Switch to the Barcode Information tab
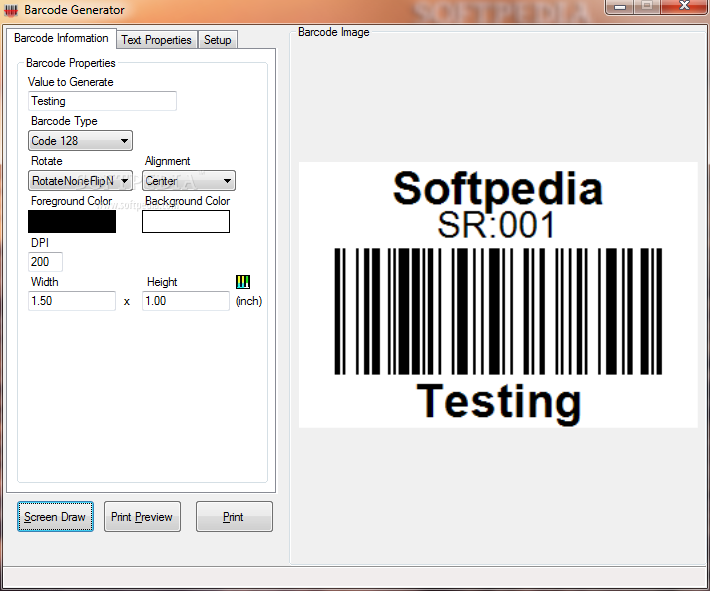Screen dimensions: 710x591 (61, 38)
